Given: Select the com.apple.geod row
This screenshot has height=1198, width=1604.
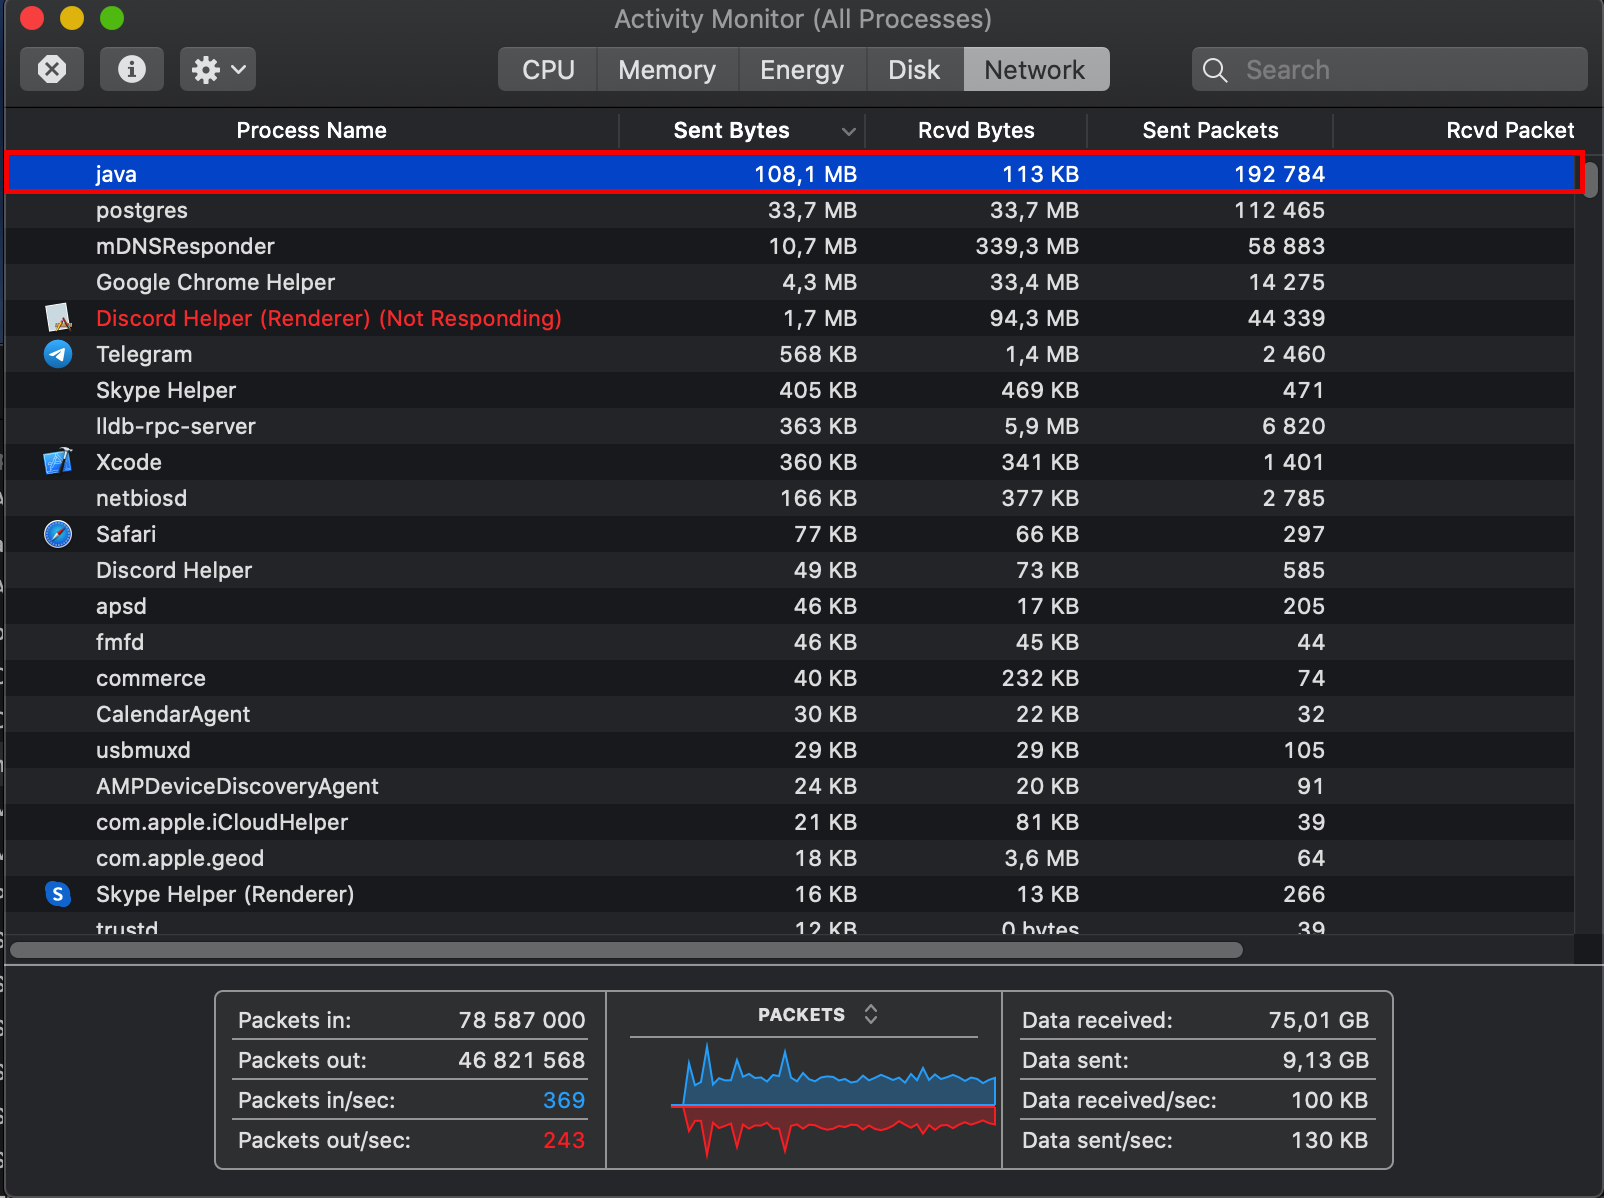Looking at the screenshot, I should pos(790,858).
